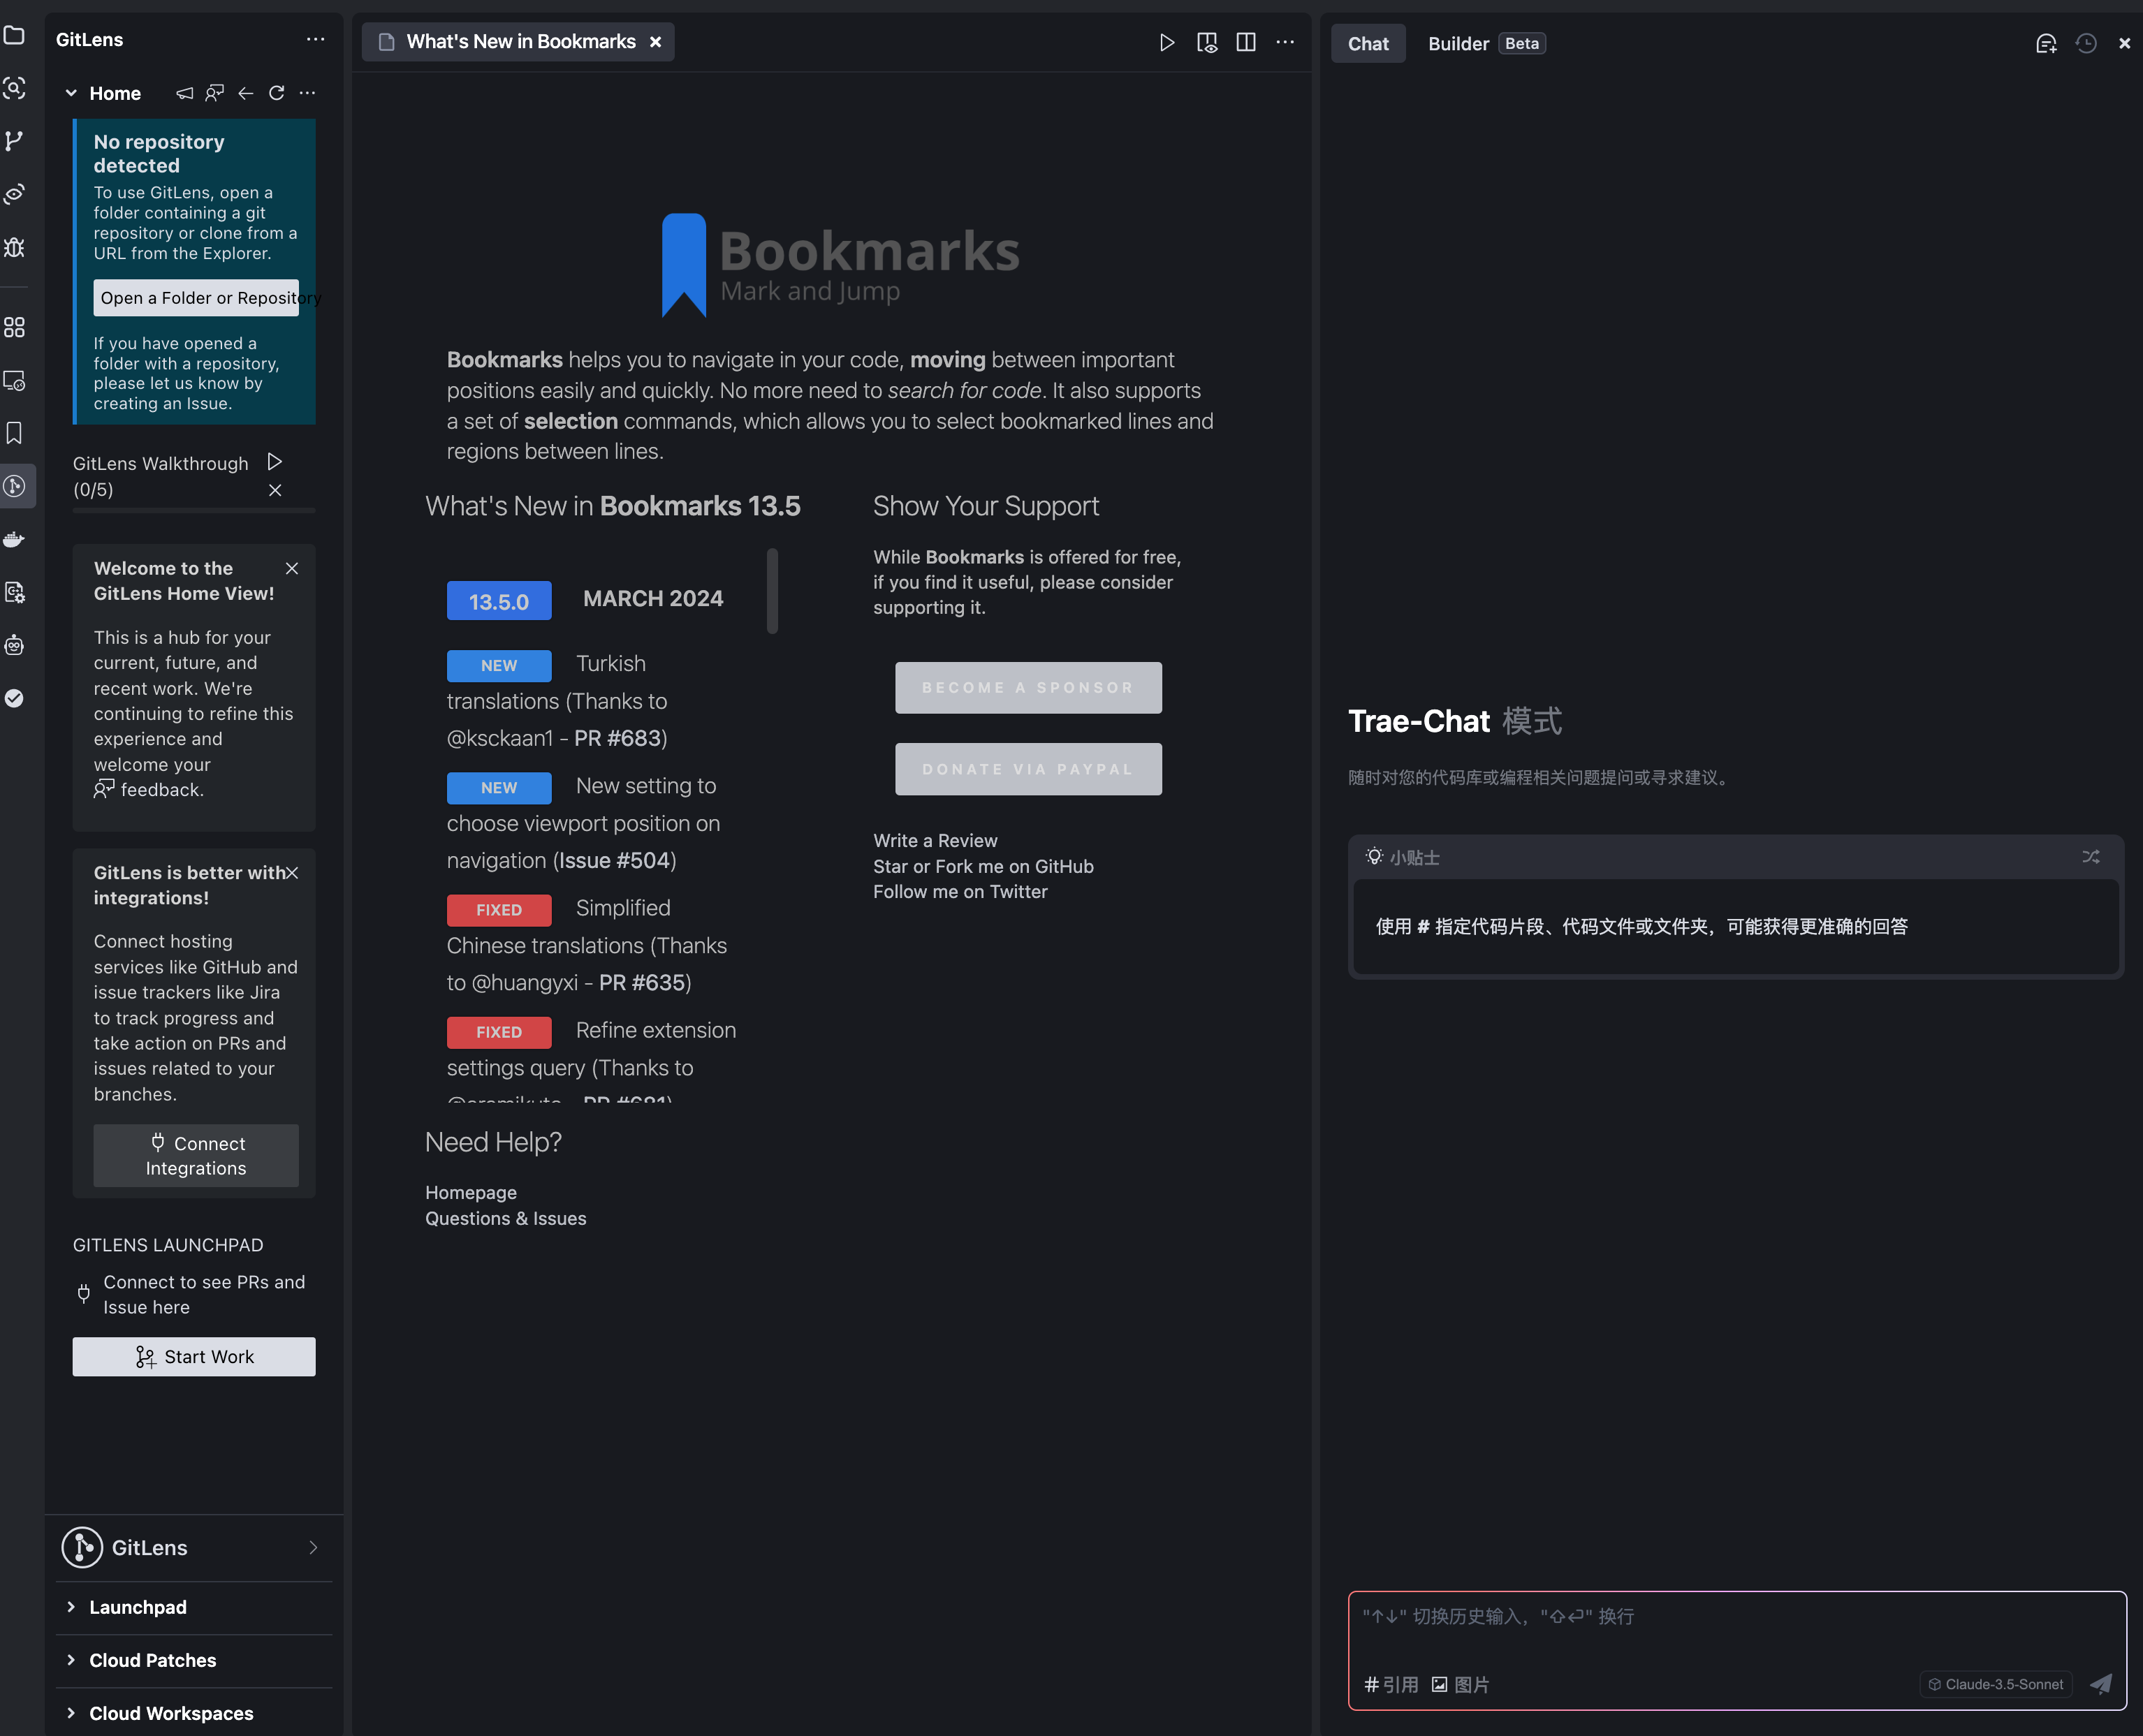Open the Issue #504 link
This screenshot has height=1736, width=2143.
[x=614, y=860]
